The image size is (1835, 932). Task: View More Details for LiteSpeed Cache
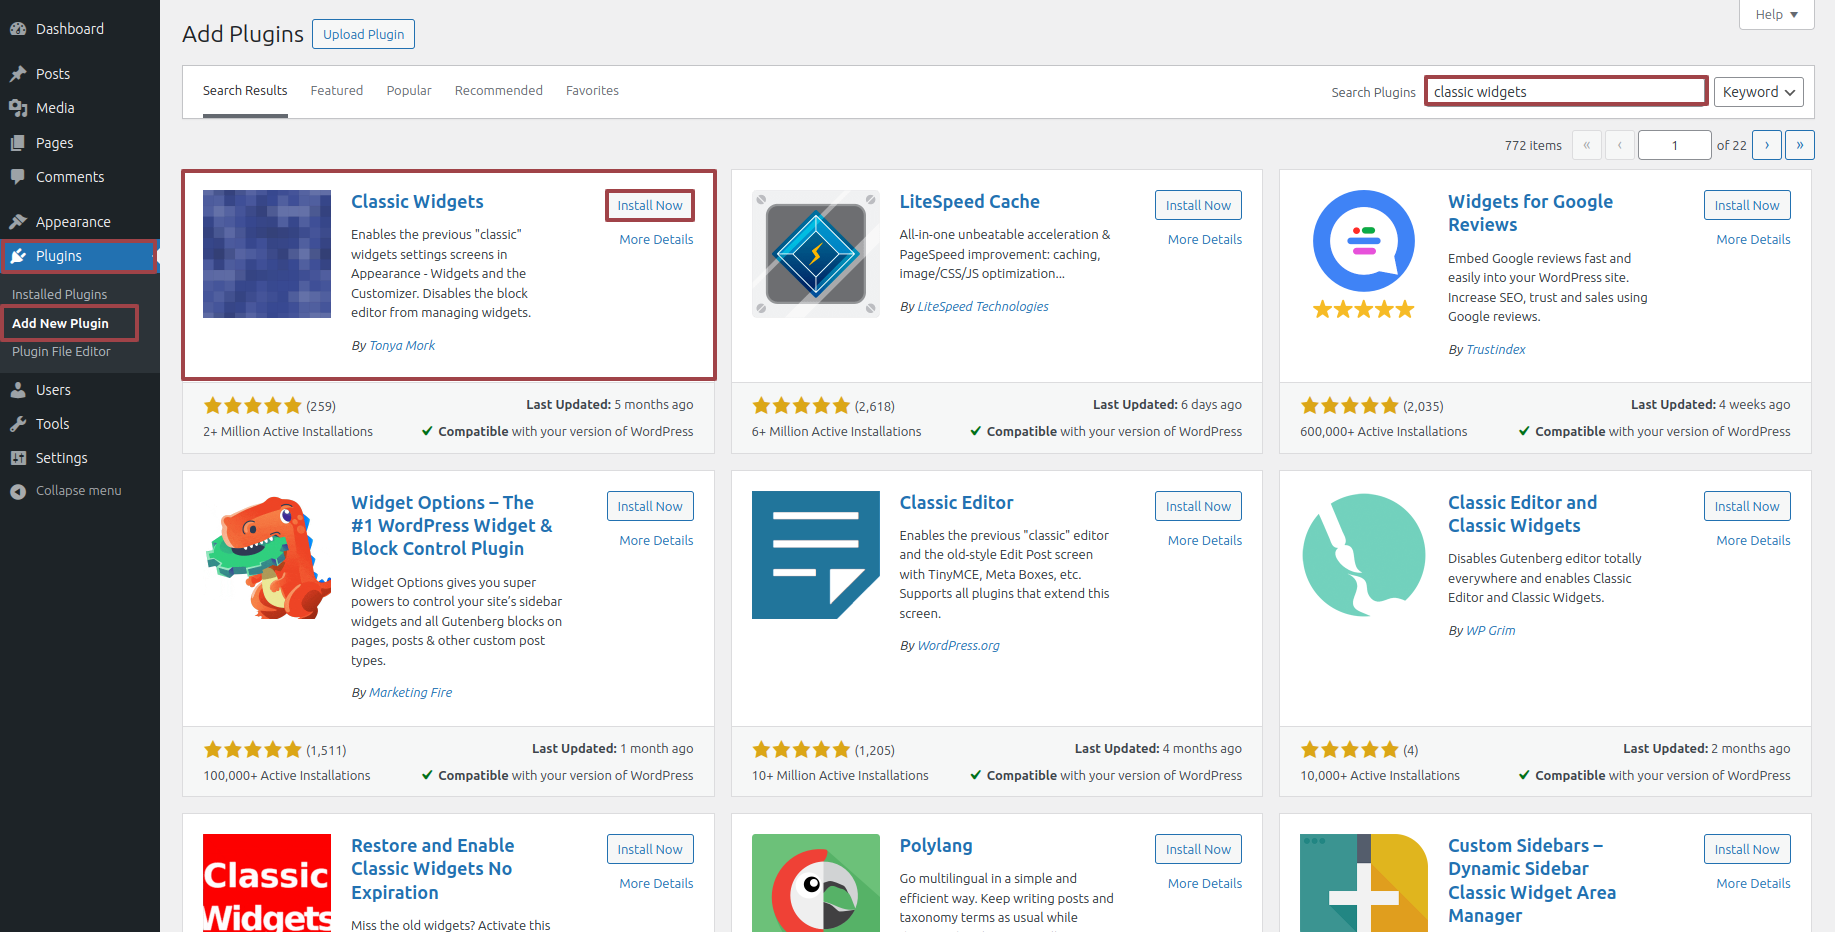point(1205,240)
